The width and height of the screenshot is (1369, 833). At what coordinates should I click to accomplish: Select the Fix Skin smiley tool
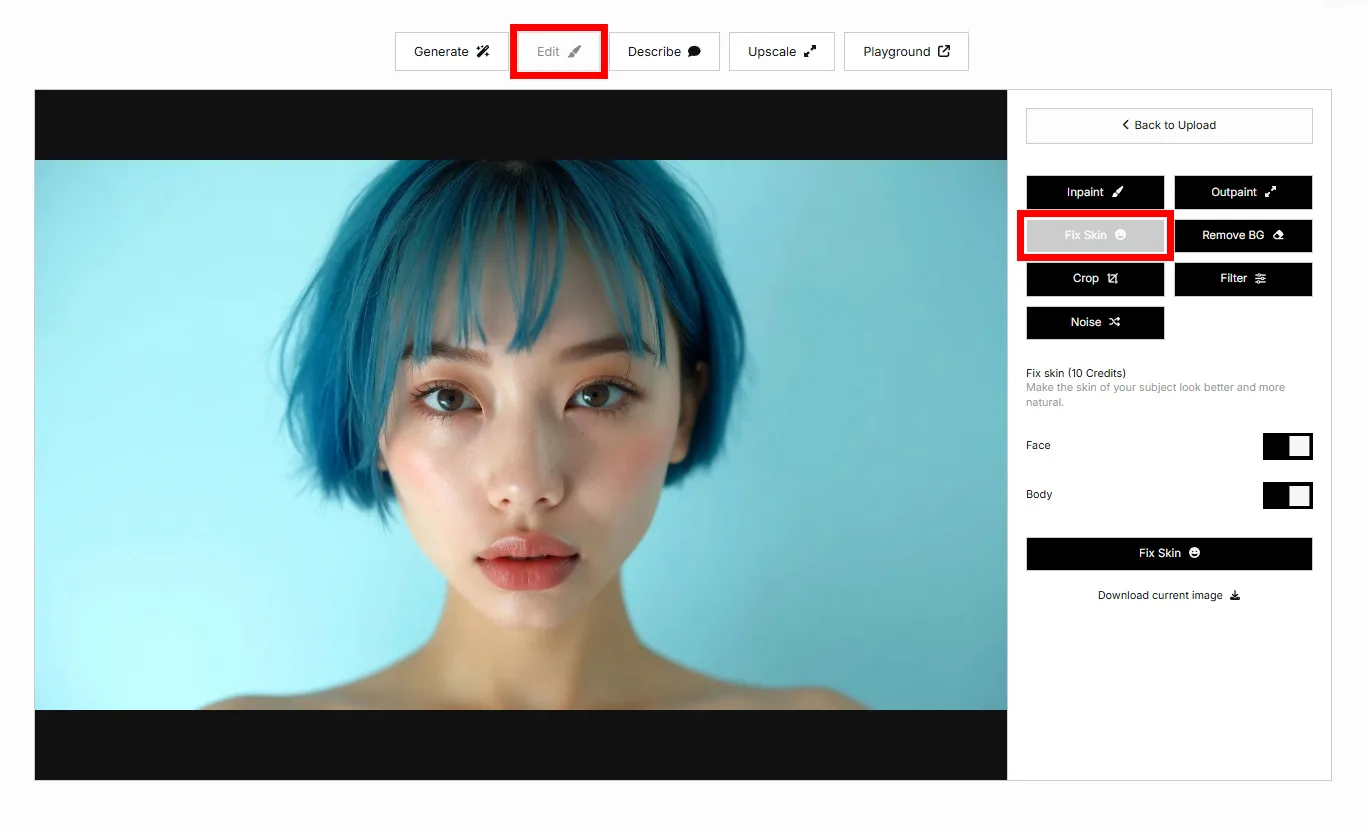pyautogui.click(x=1095, y=235)
